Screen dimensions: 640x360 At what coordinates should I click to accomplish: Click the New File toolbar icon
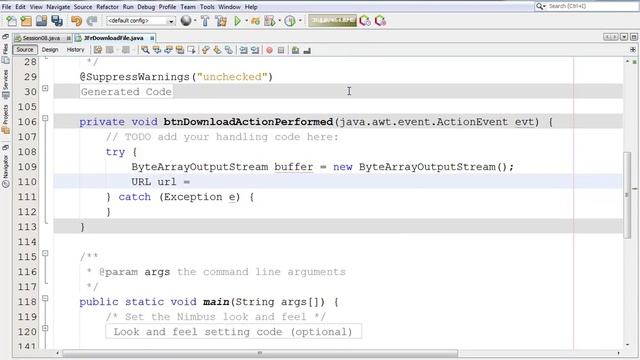coord(11,21)
